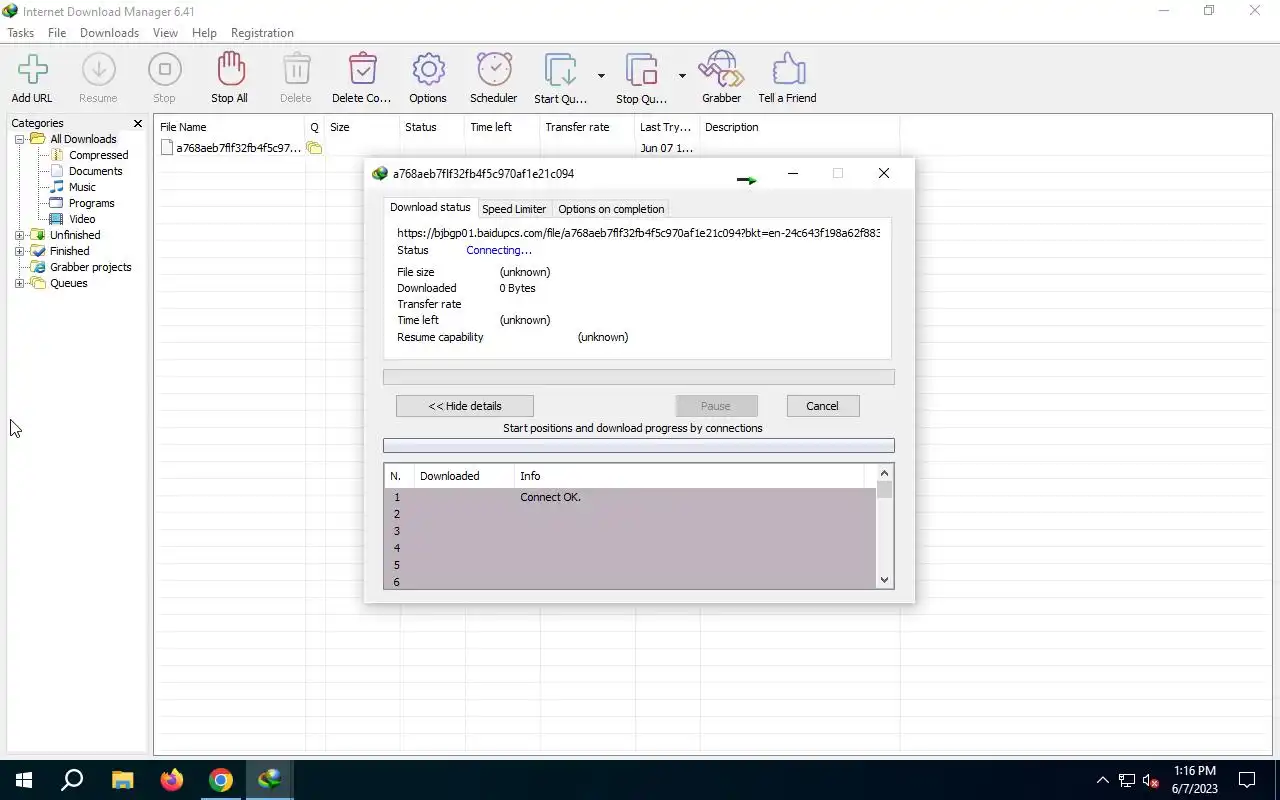This screenshot has width=1280, height=800.
Task: Select connection row 1 Connect OK
Action: click(630, 497)
